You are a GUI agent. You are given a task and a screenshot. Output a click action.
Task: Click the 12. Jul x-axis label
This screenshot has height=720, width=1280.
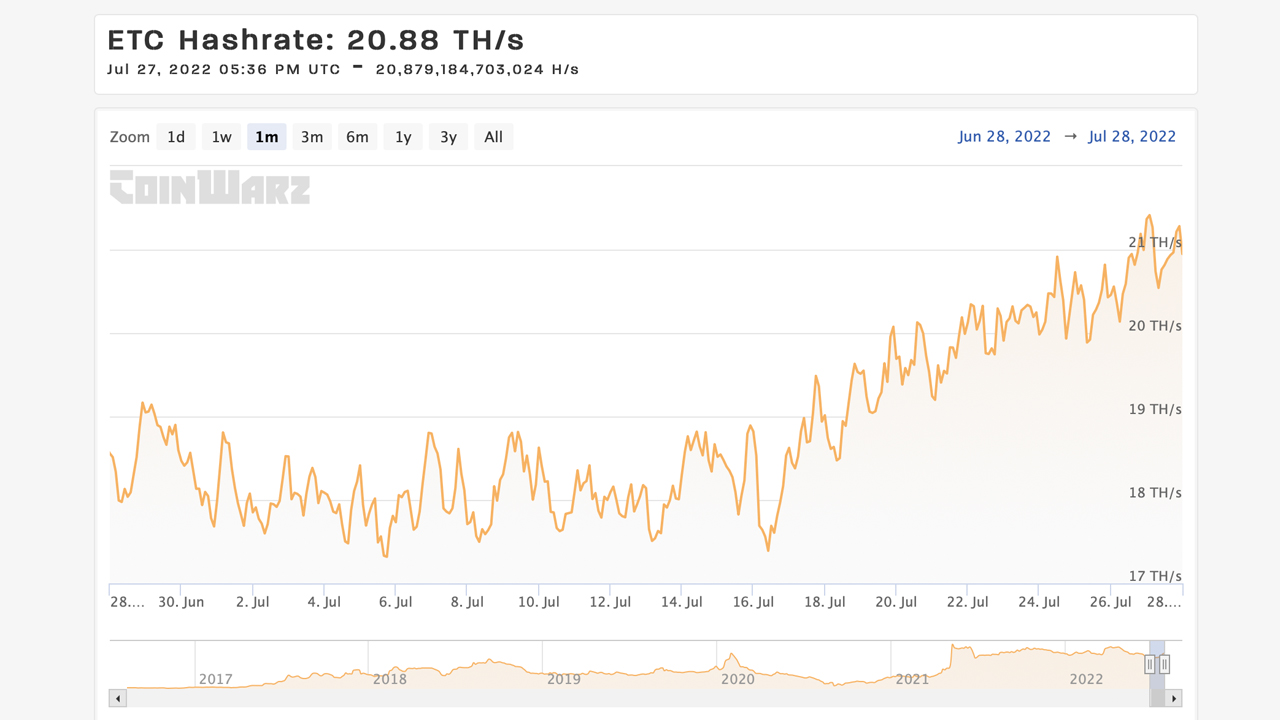click(610, 602)
